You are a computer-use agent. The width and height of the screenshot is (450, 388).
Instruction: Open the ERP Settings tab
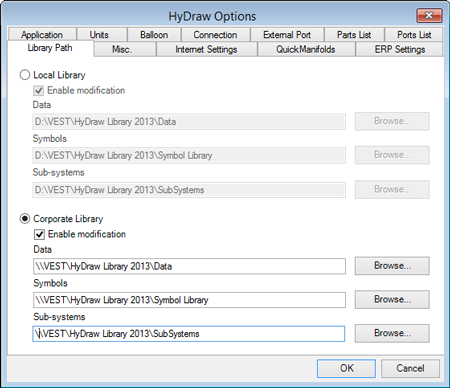(399, 49)
